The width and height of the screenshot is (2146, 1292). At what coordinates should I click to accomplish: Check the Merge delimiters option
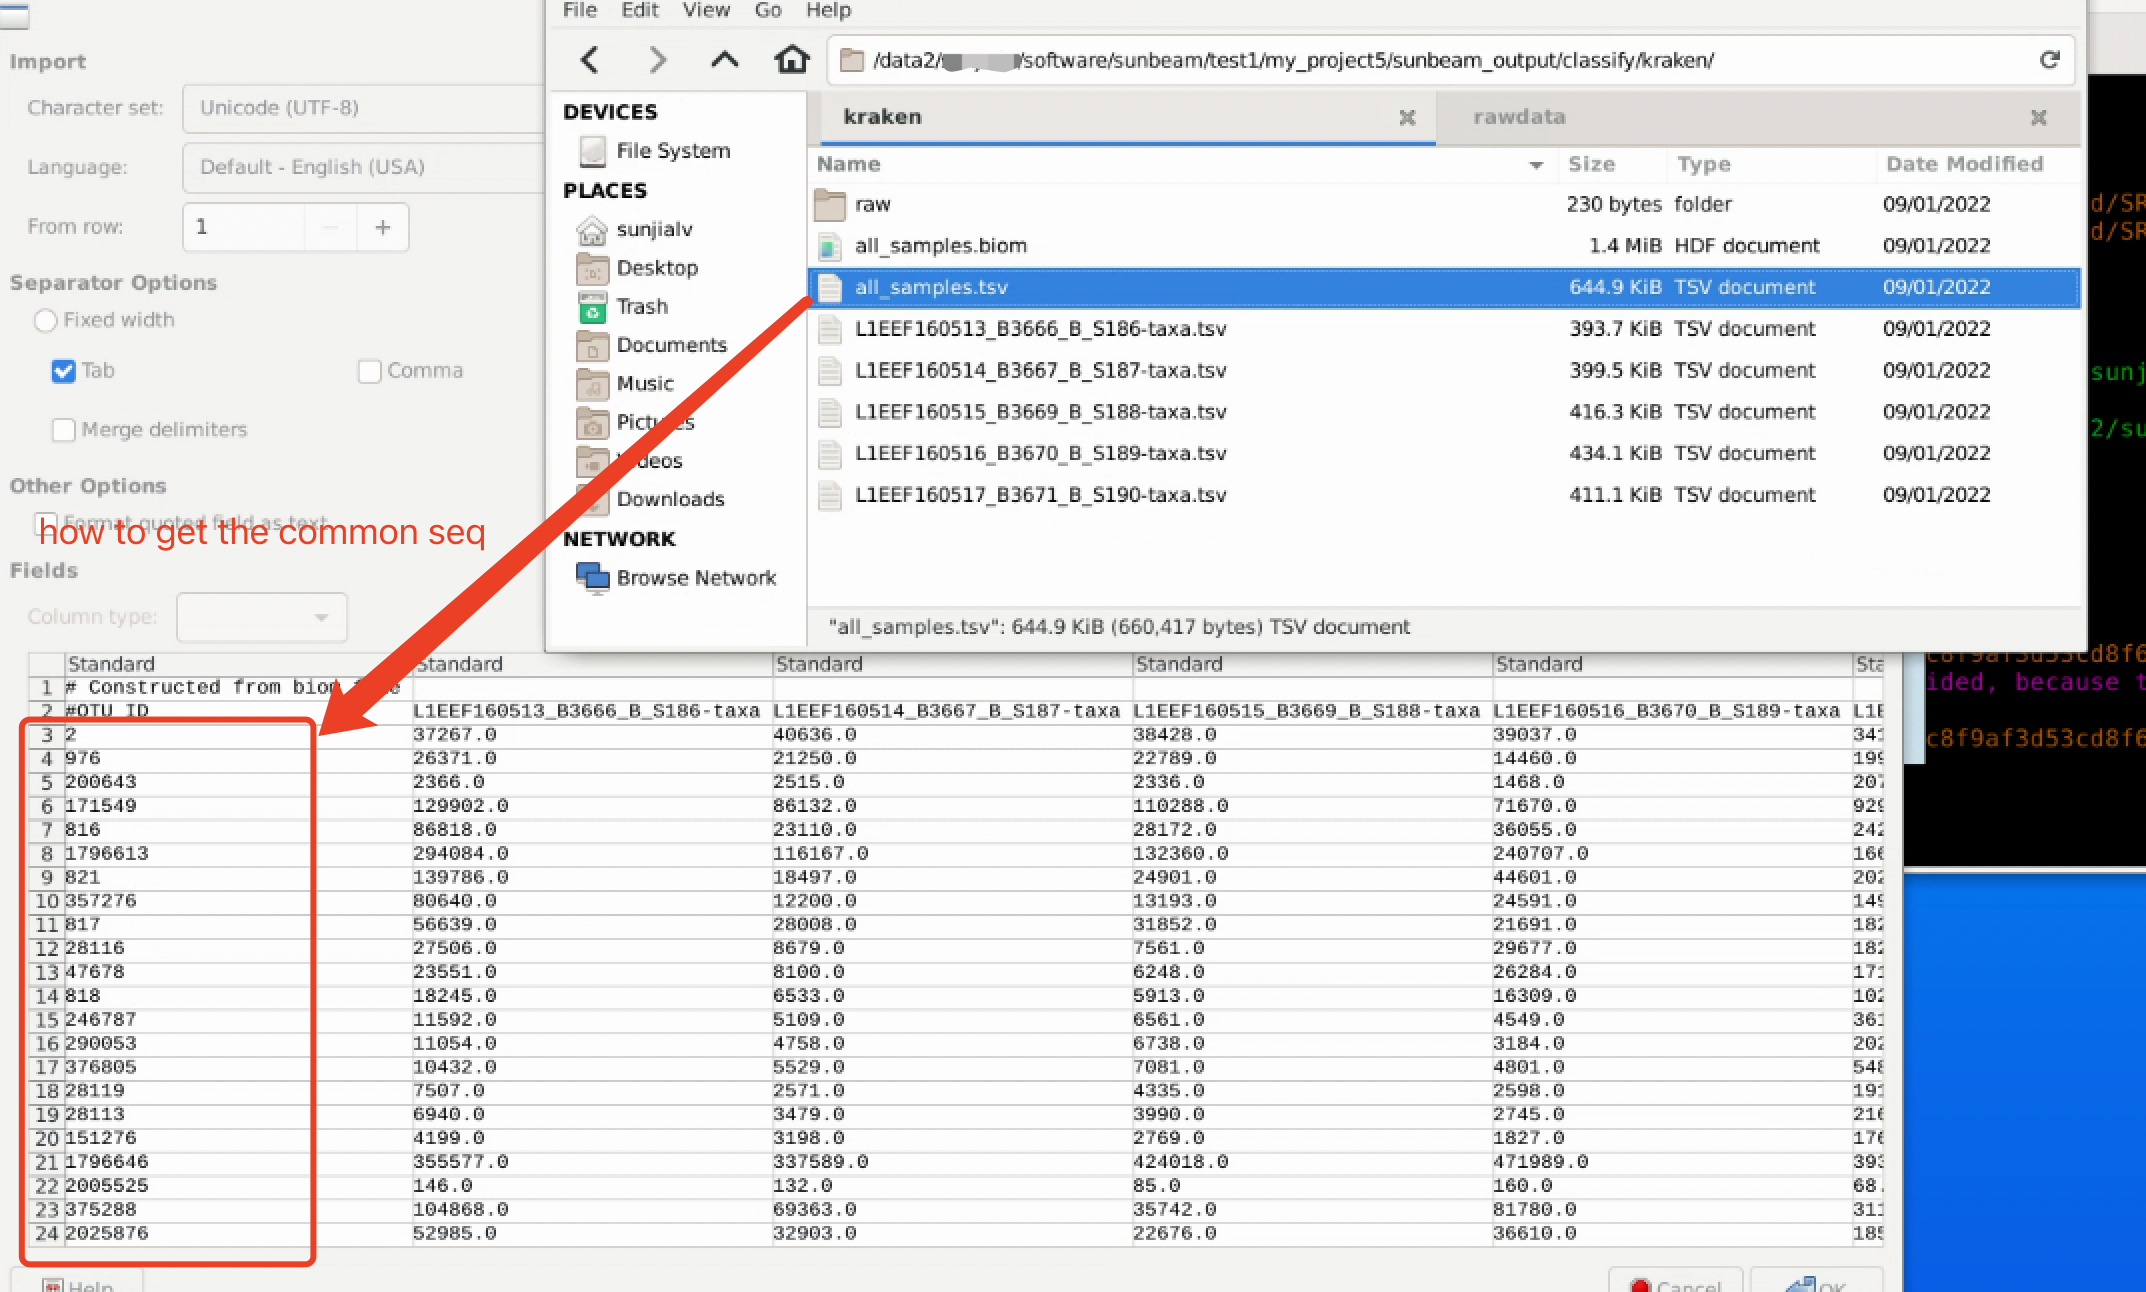click(x=63, y=429)
